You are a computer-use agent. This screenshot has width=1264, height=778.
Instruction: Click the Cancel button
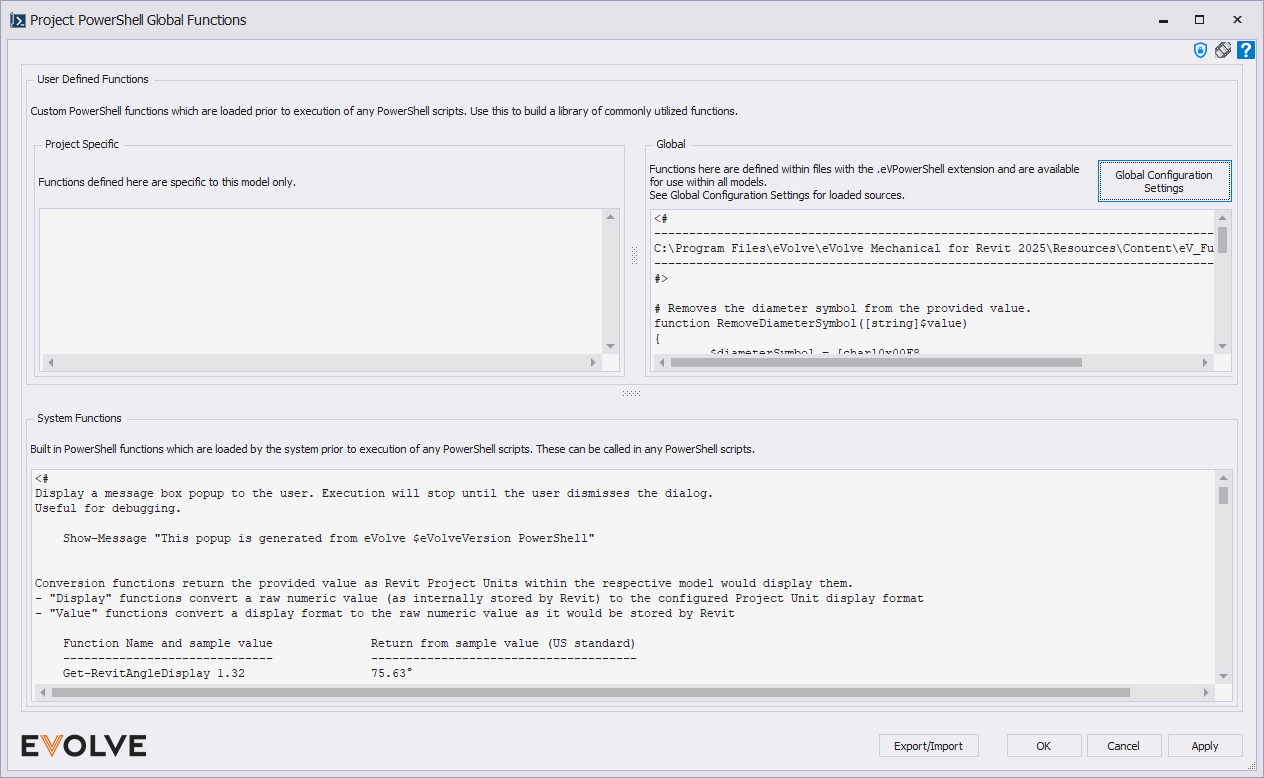click(x=1124, y=746)
